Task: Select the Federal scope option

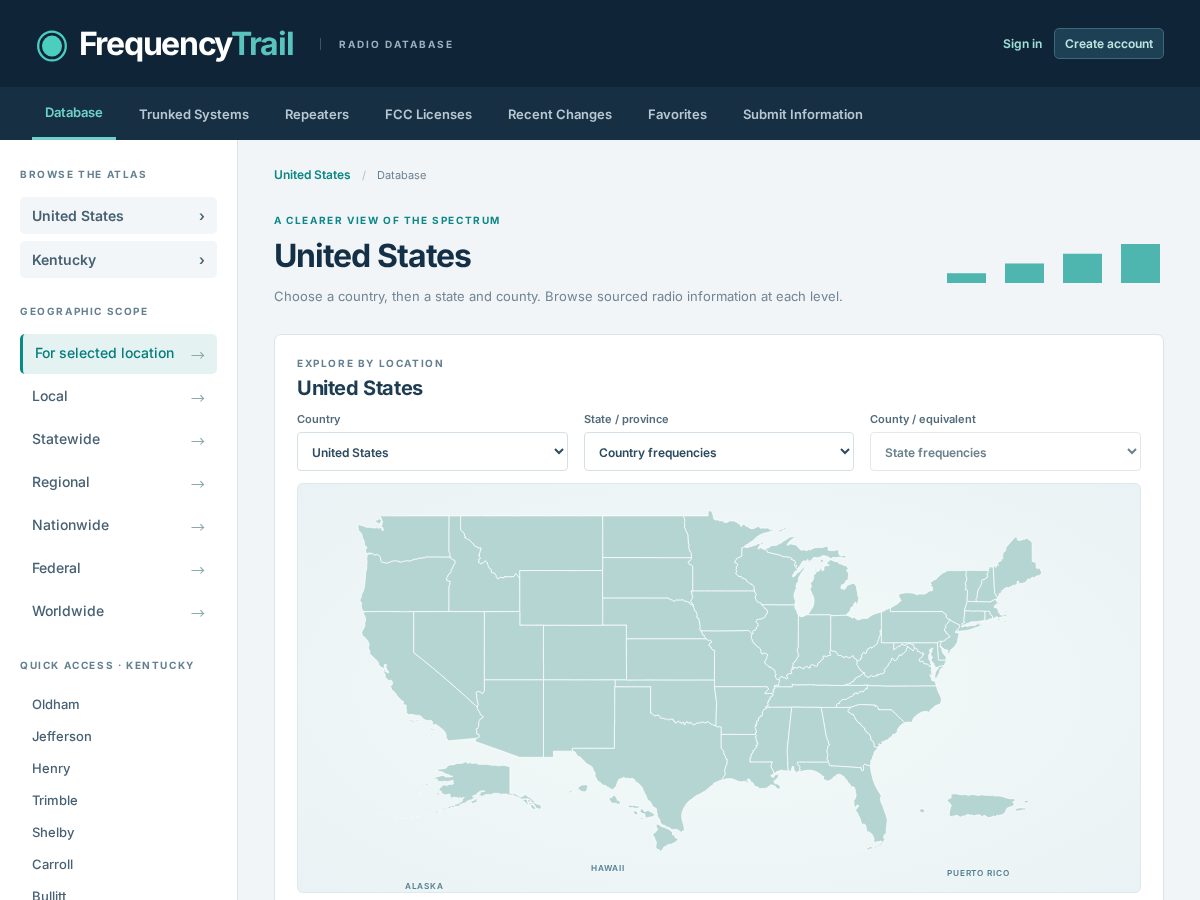Action: point(118,569)
